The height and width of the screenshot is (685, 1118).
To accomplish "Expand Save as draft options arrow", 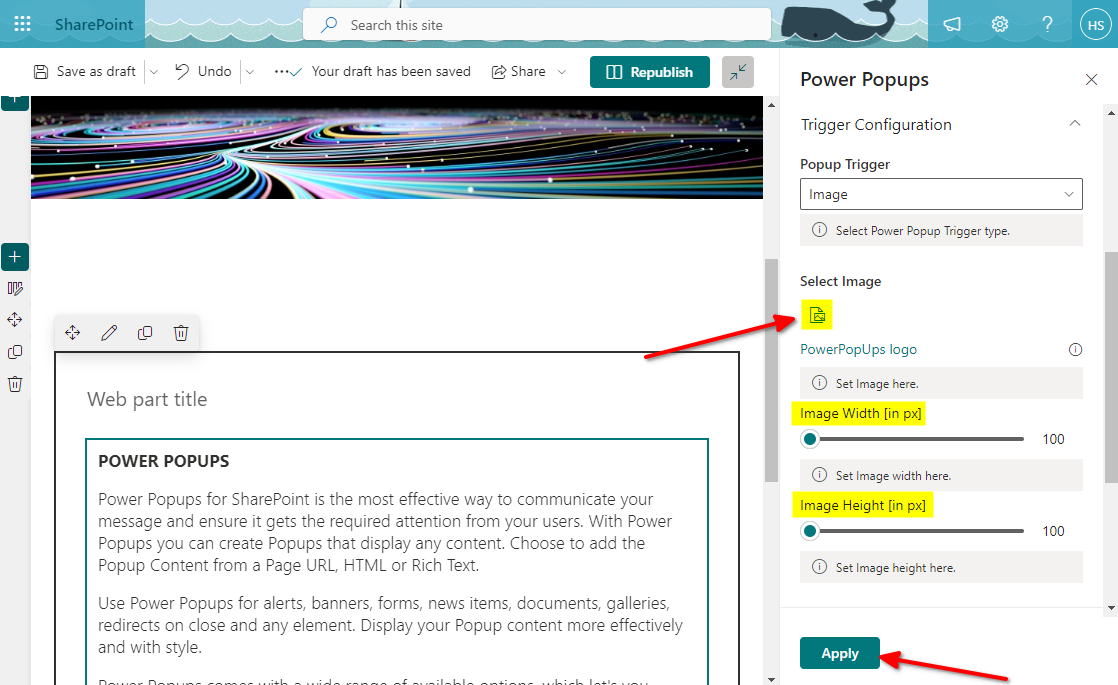I will click(154, 72).
